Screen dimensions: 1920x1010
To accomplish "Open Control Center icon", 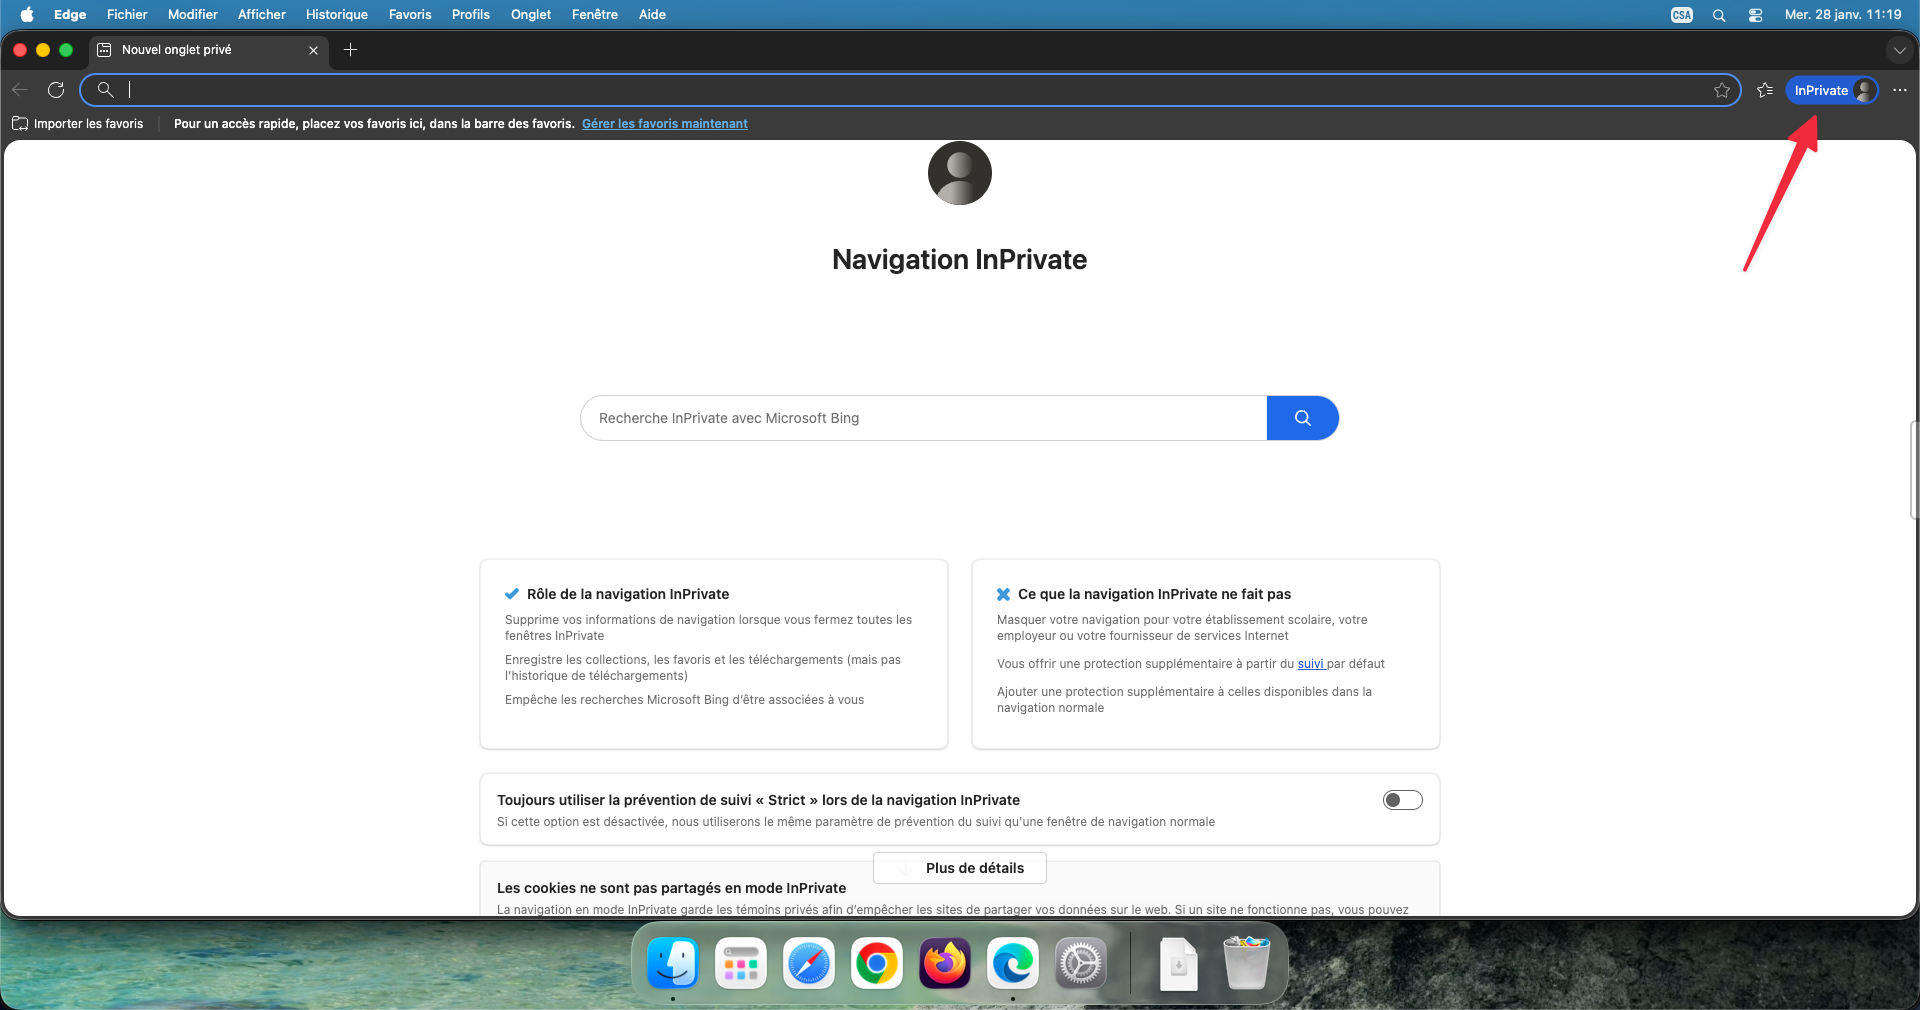I will tap(1755, 15).
